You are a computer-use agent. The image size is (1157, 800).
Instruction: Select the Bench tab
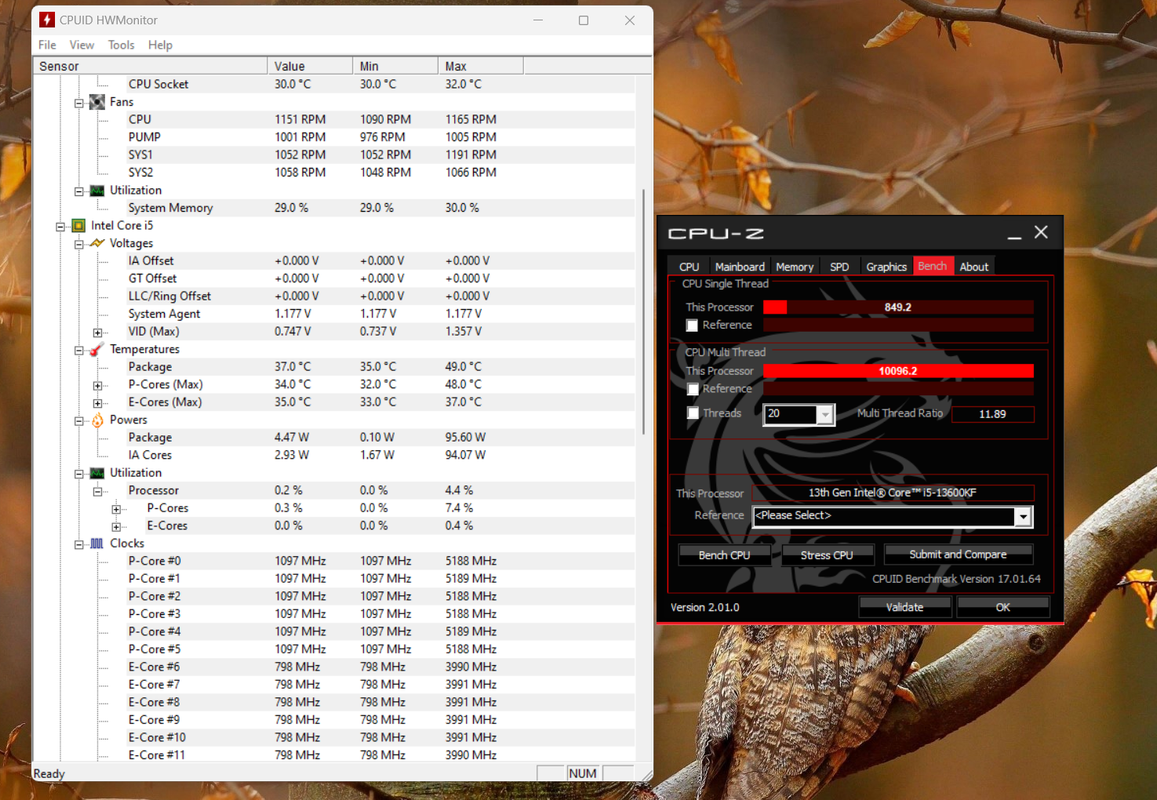pos(933,266)
